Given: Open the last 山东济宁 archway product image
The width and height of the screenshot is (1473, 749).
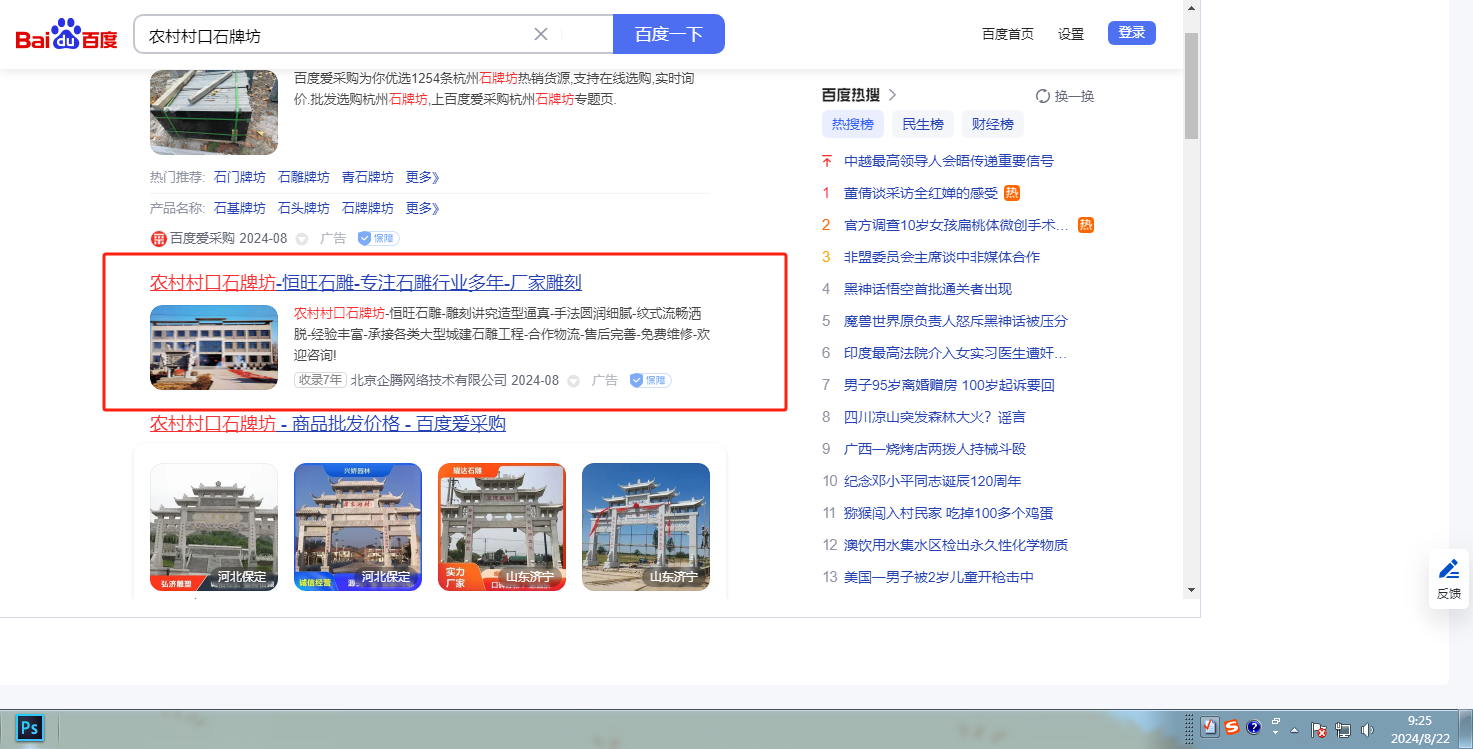Looking at the screenshot, I should point(646,527).
